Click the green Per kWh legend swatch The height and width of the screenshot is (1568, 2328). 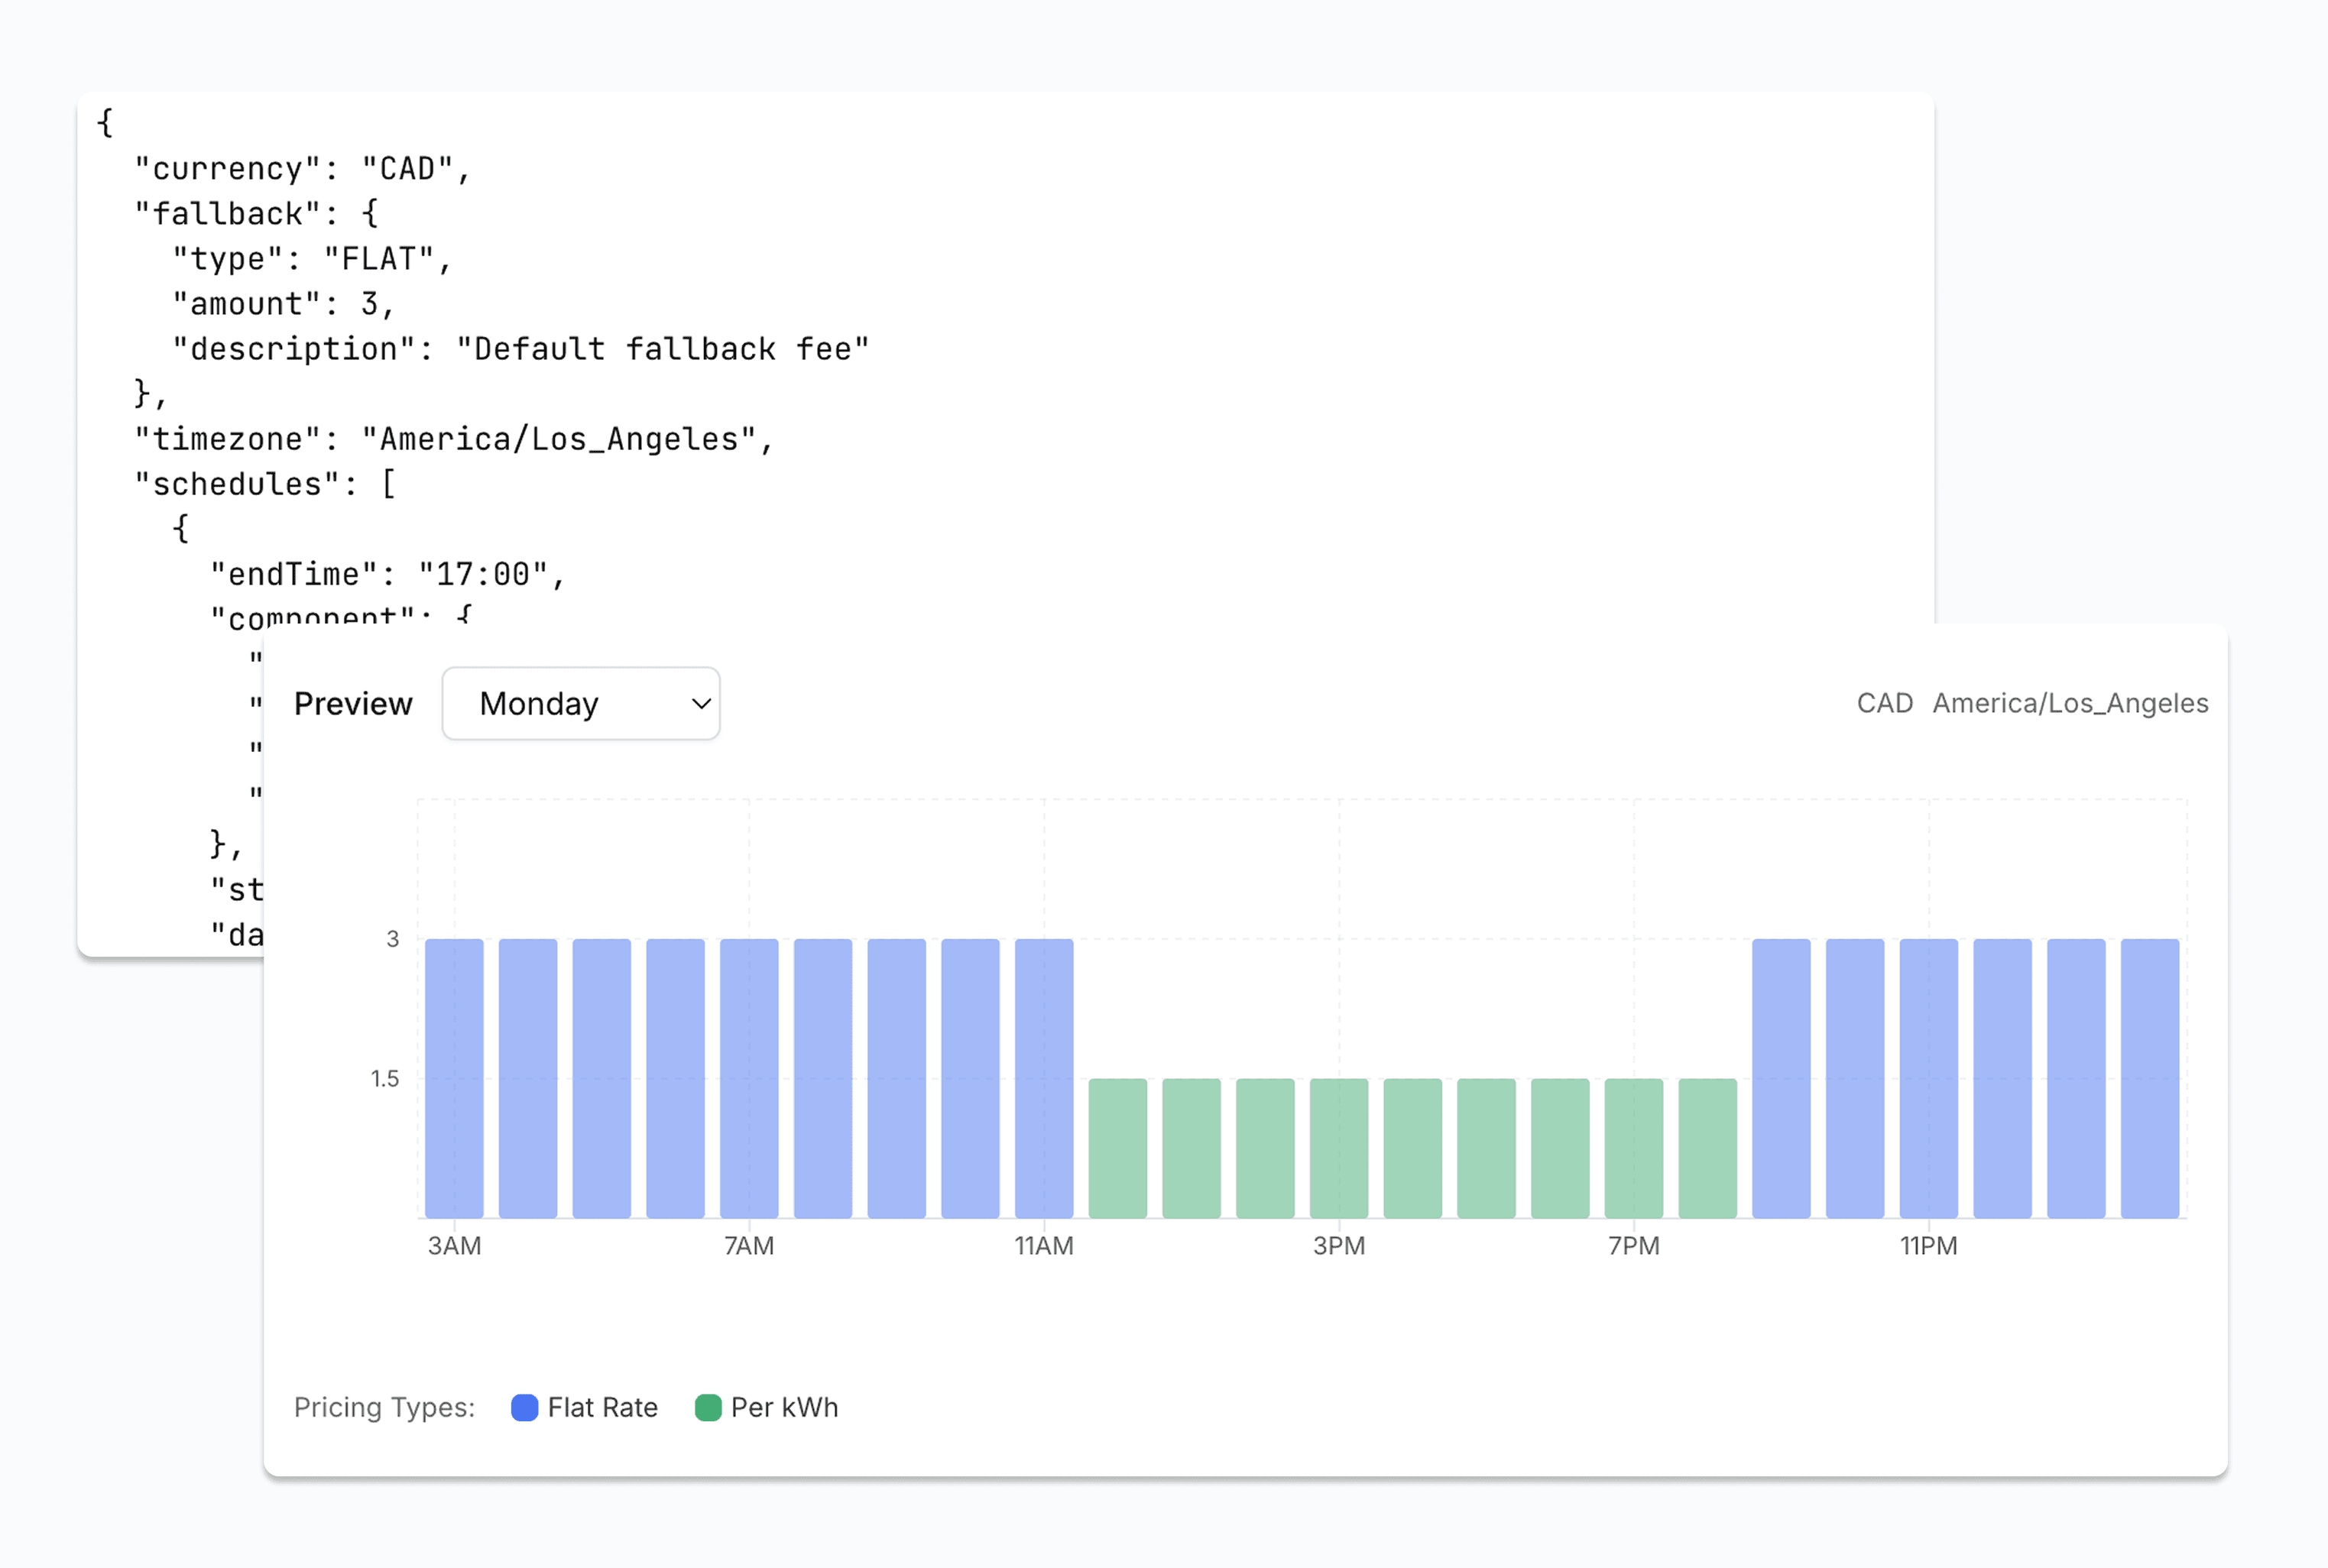tap(708, 1407)
